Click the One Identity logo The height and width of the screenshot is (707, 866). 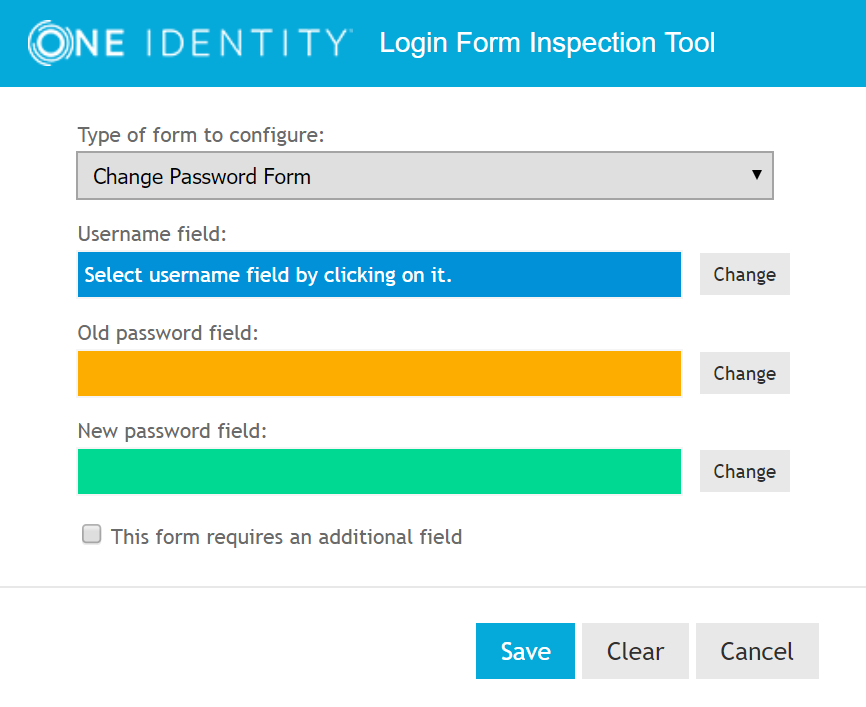click(x=190, y=43)
